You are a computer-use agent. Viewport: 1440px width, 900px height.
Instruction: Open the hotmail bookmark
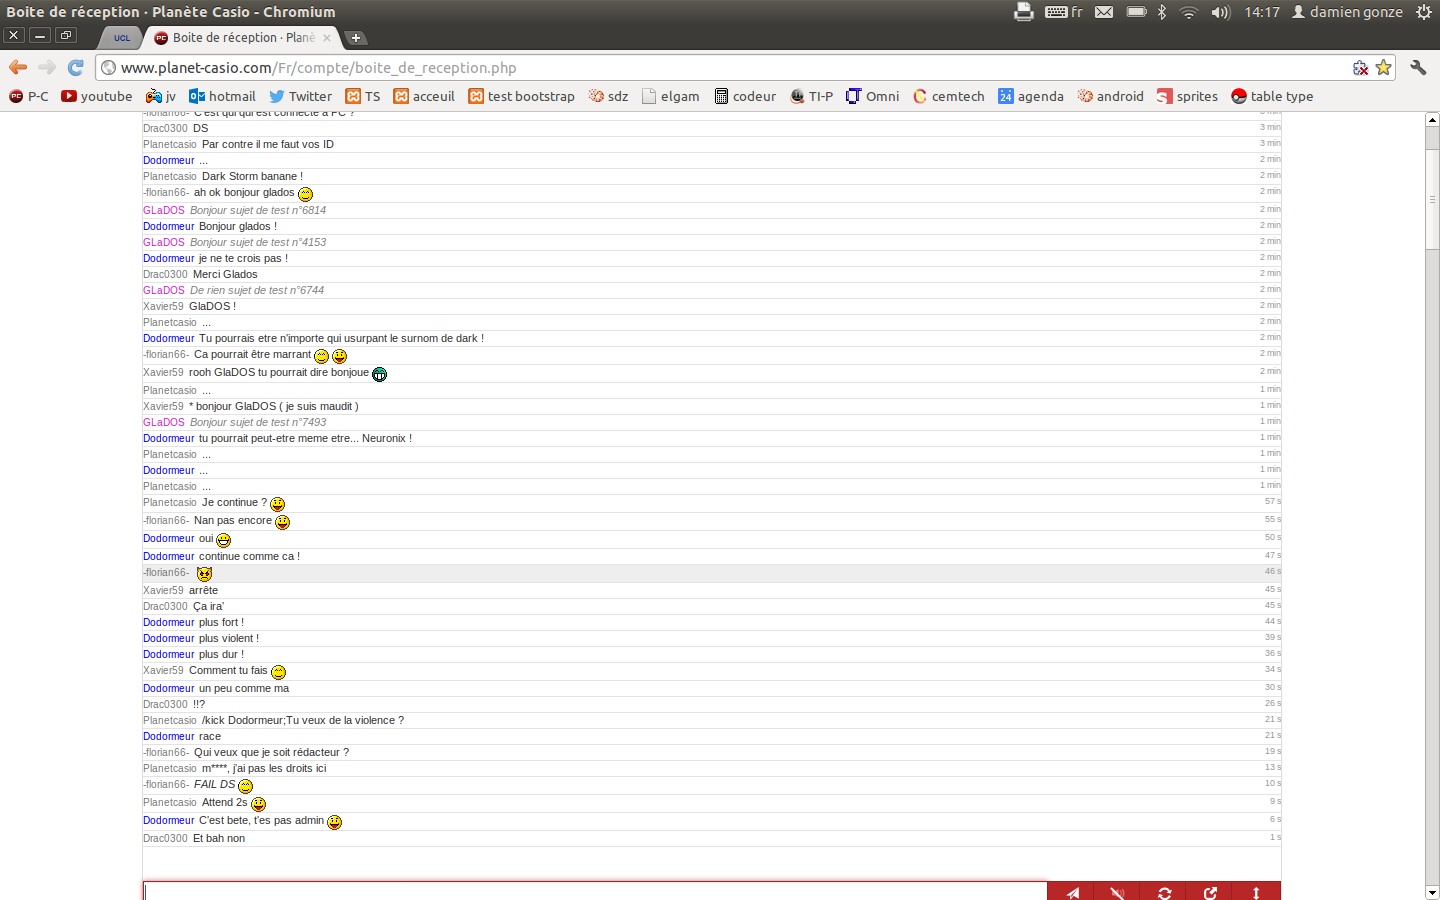(222, 96)
